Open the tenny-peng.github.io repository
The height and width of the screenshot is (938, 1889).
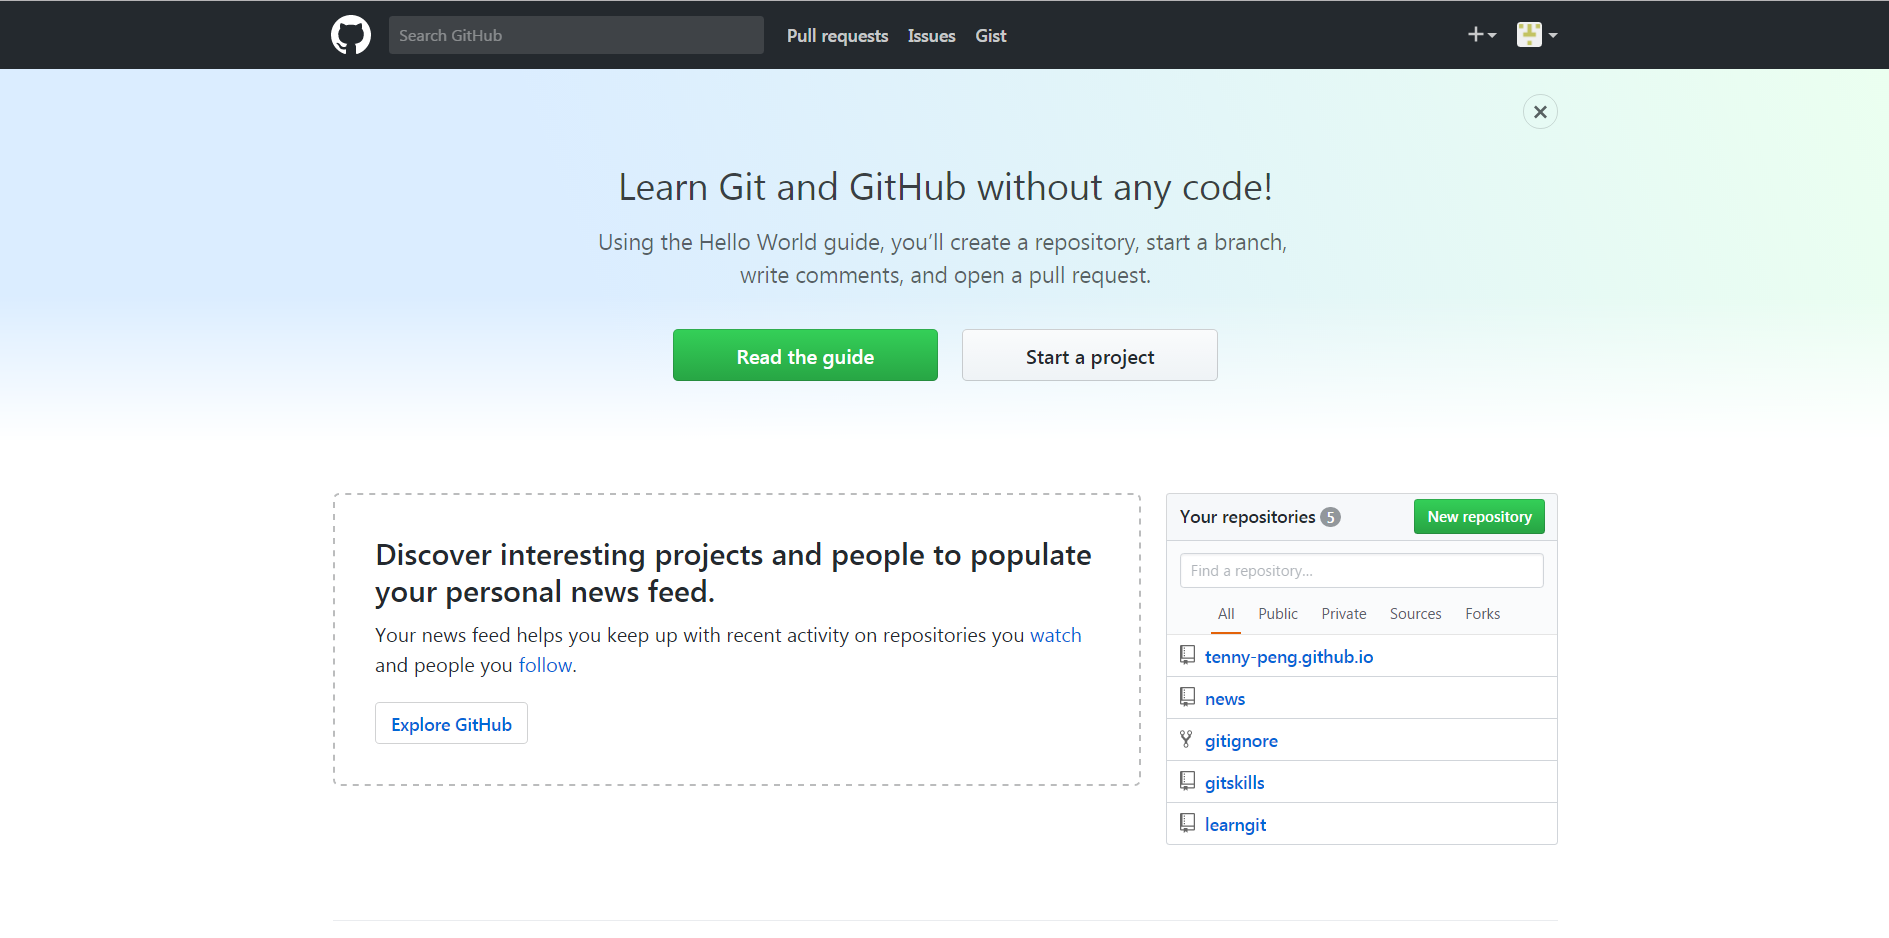click(x=1288, y=657)
